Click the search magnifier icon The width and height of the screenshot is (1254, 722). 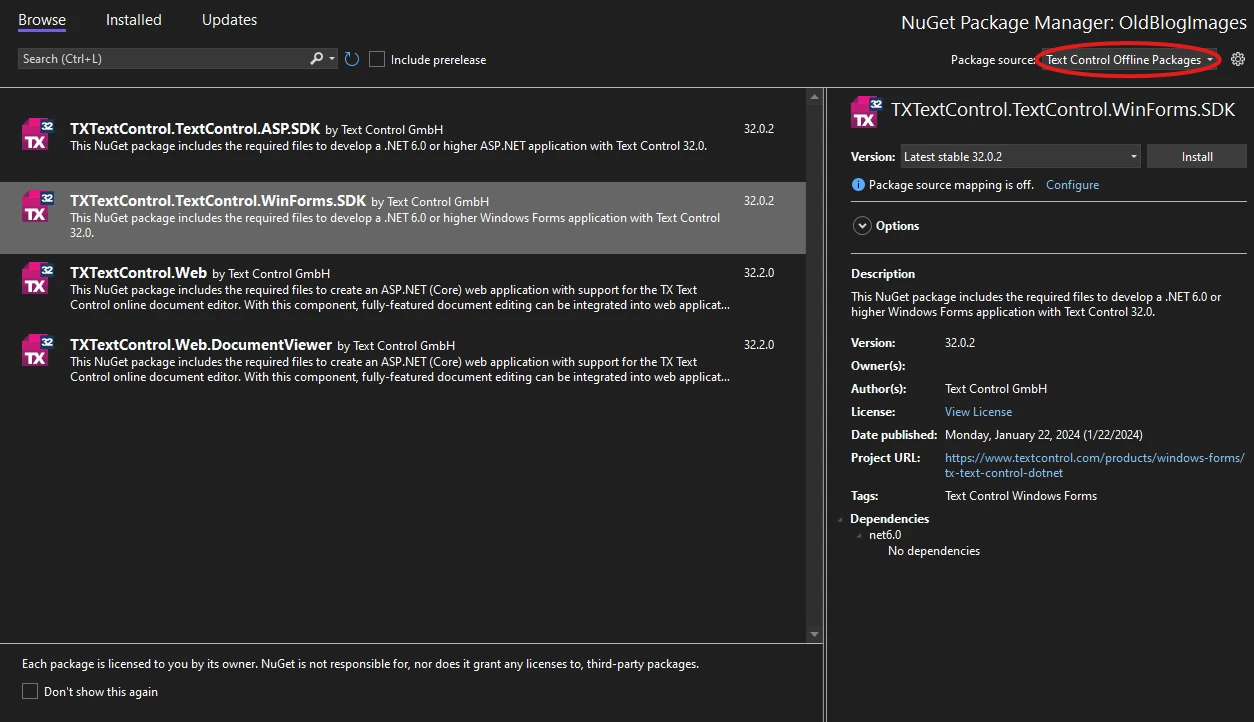(317, 59)
